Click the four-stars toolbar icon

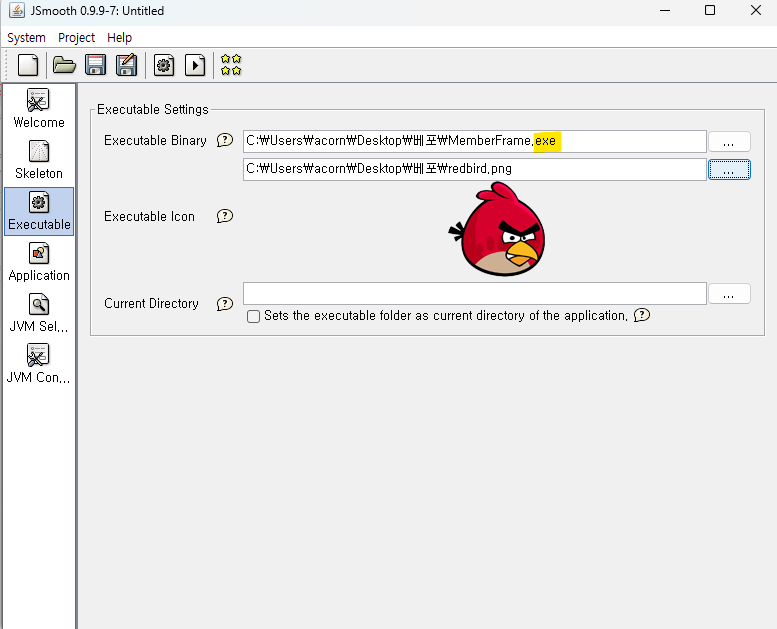231,65
